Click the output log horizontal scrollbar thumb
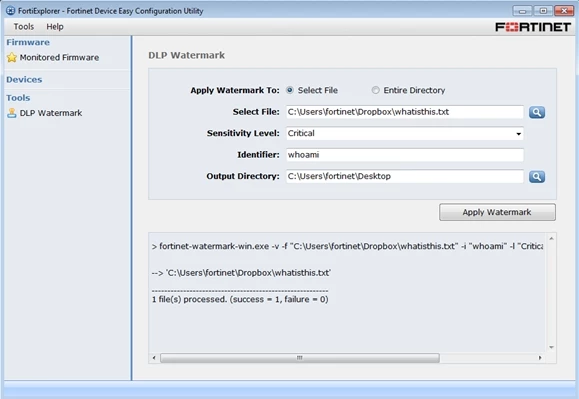579x399 pixels. tap(300, 358)
